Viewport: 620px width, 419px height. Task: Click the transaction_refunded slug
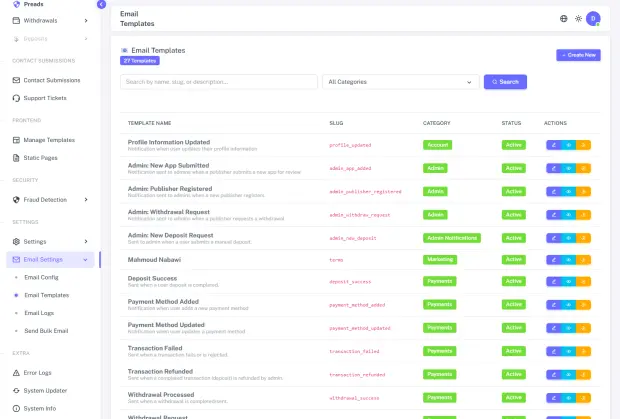357,375
